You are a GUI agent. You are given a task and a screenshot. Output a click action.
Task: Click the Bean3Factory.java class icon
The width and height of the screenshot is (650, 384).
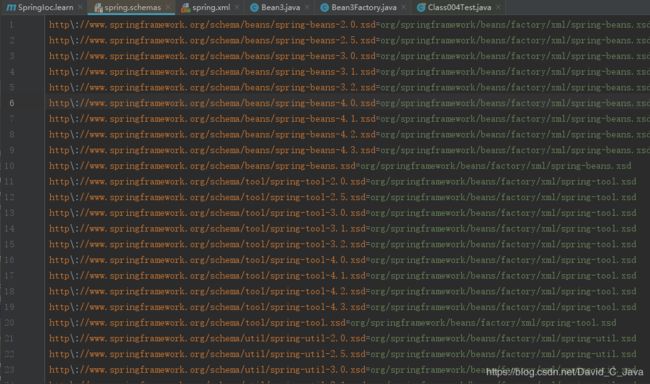tap(325, 7)
